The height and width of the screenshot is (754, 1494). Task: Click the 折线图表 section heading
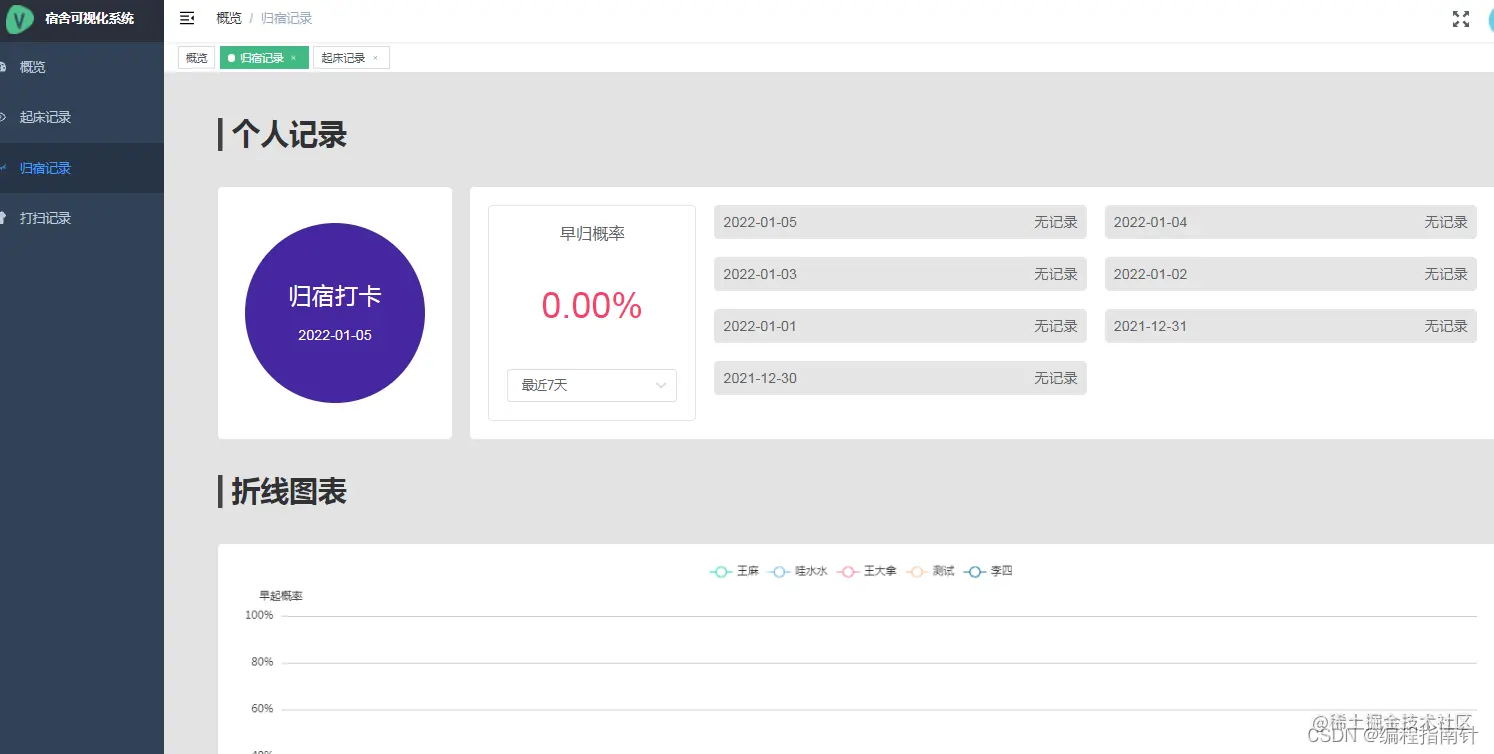pyautogui.click(x=289, y=491)
